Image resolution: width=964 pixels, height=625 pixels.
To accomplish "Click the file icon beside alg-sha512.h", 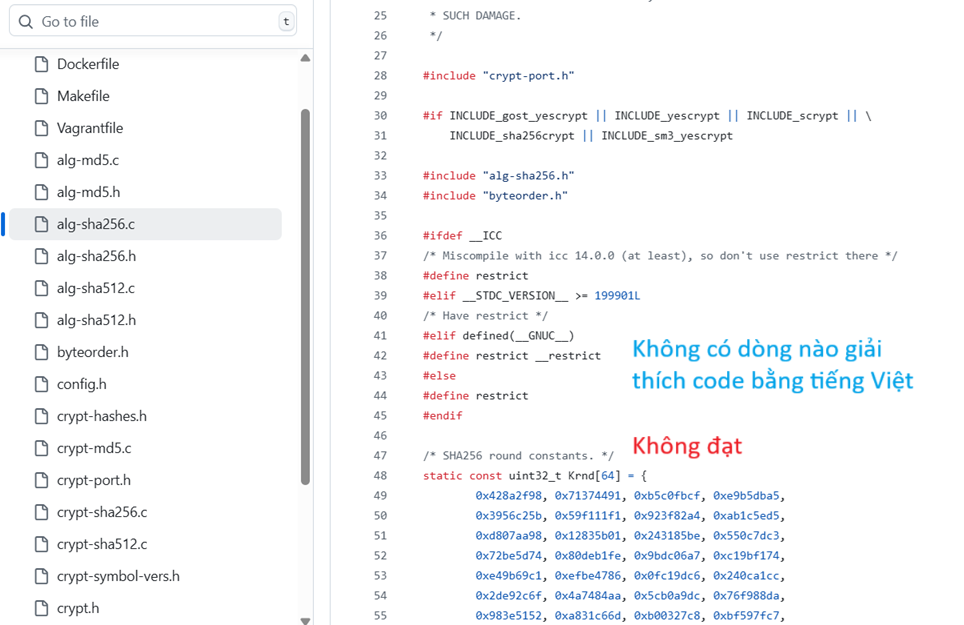I will tap(41, 320).
